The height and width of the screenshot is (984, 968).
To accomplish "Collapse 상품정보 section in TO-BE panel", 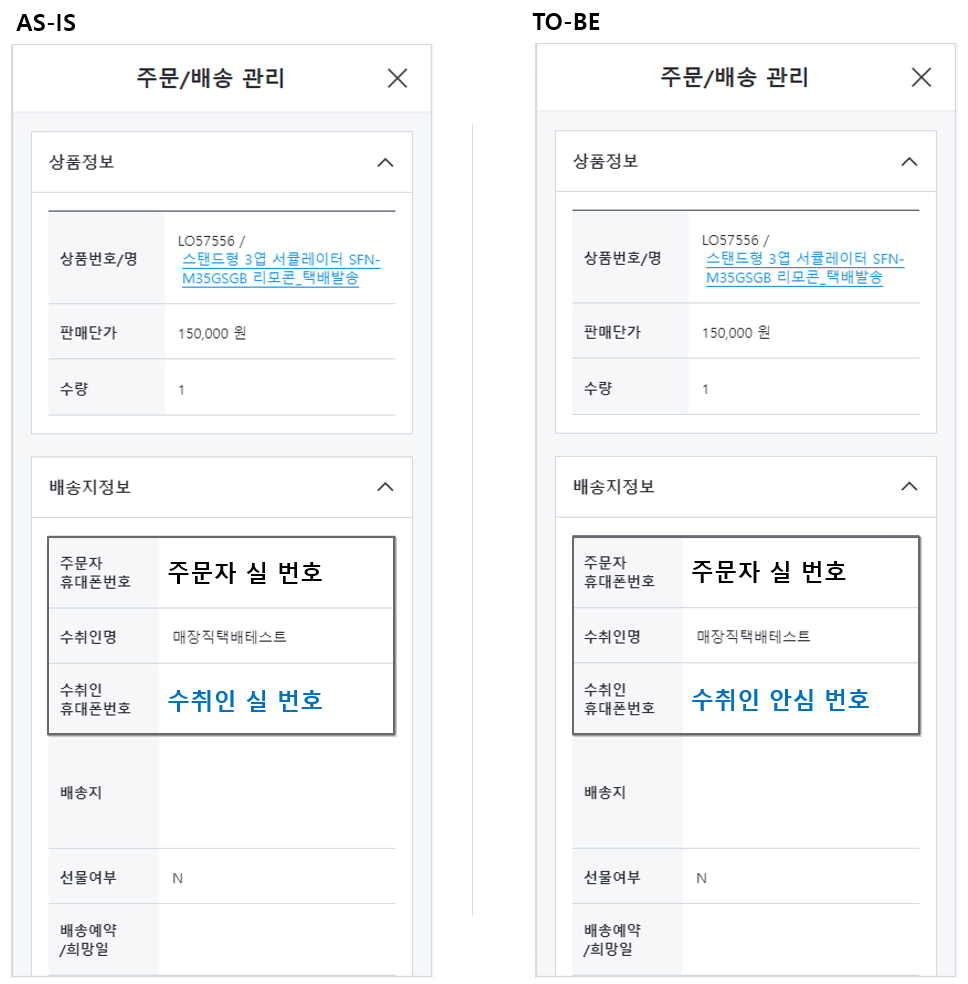I will pyautogui.click(x=909, y=162).
